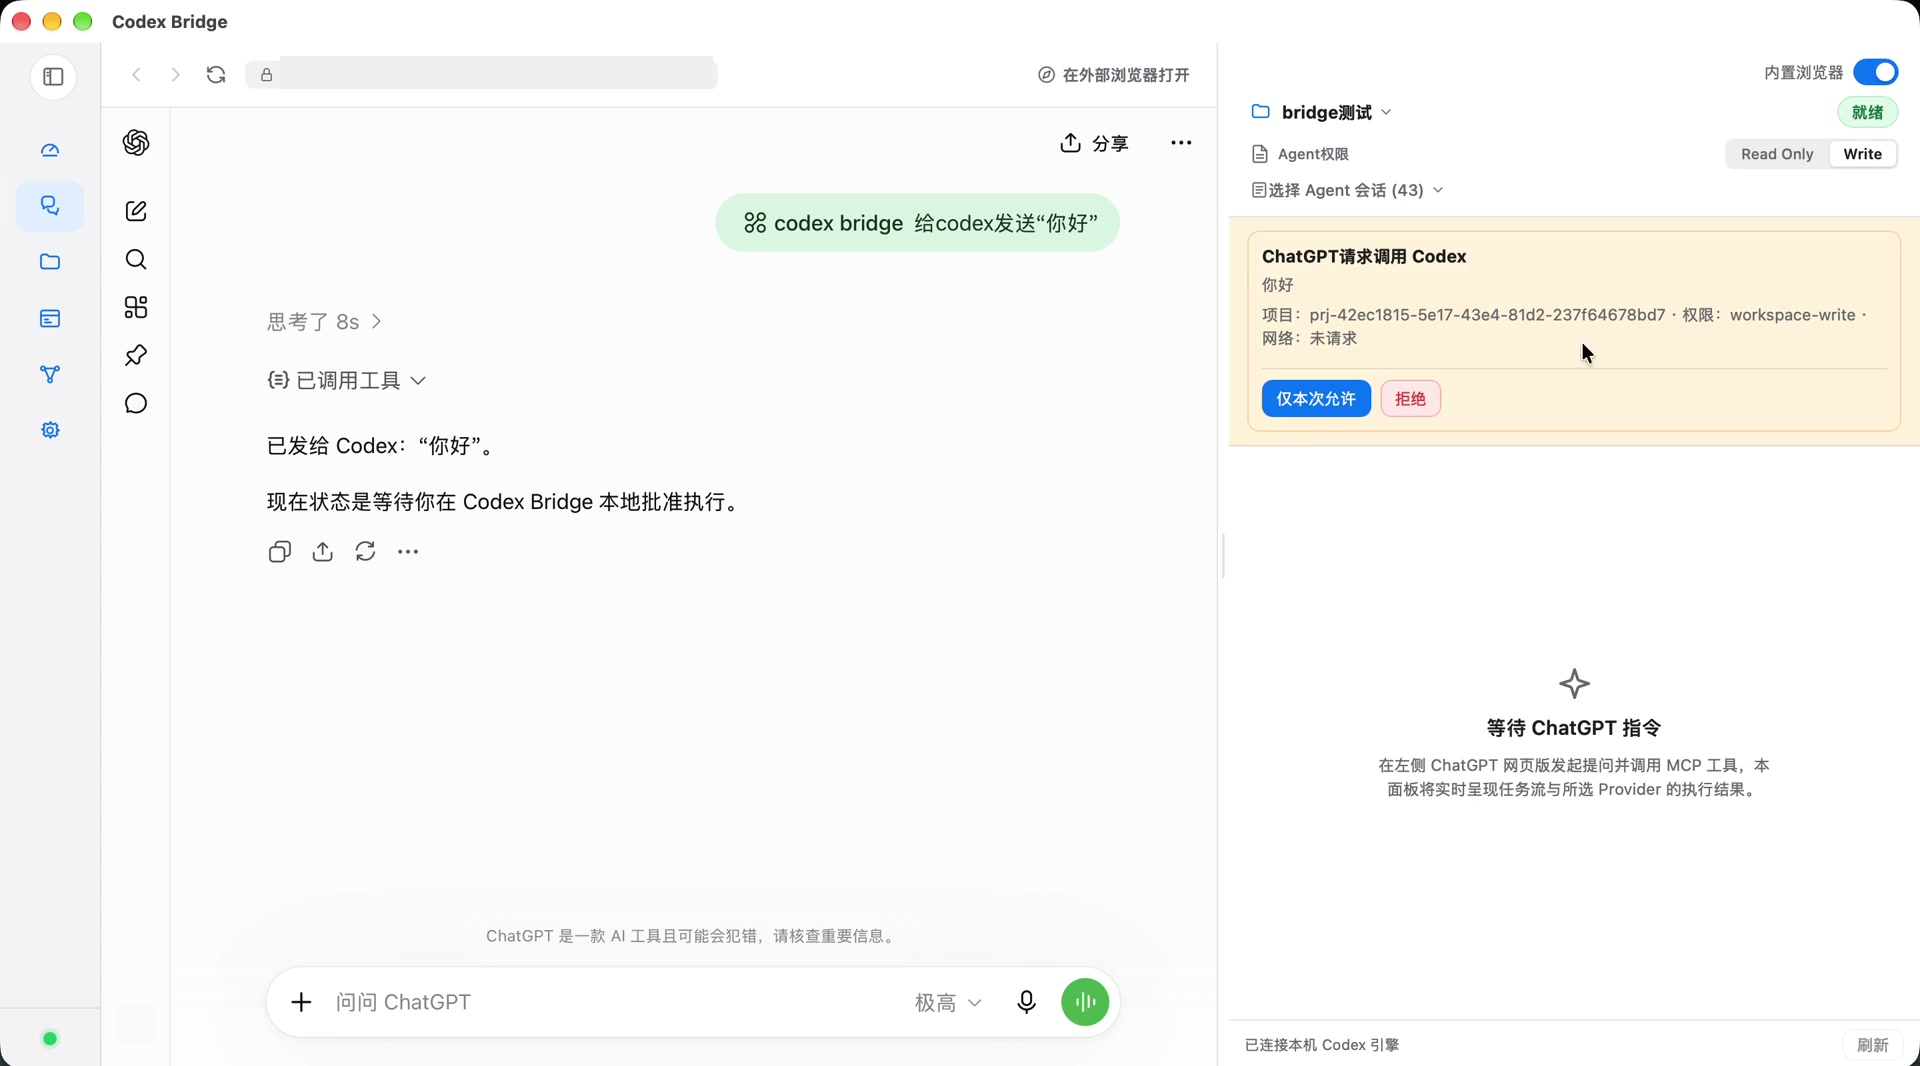Open the branch graph icon in sidebar

click(50, 374)
